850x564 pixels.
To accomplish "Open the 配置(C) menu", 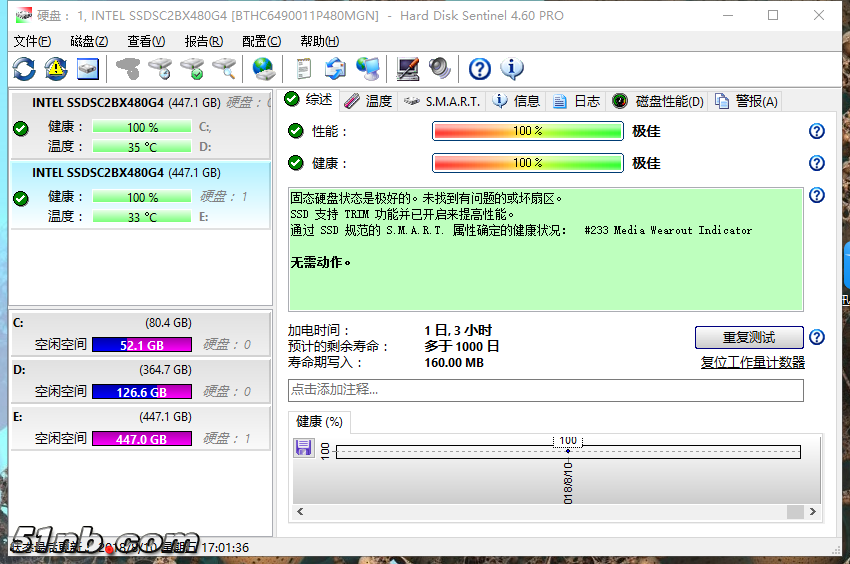I will tap(261, 41).
